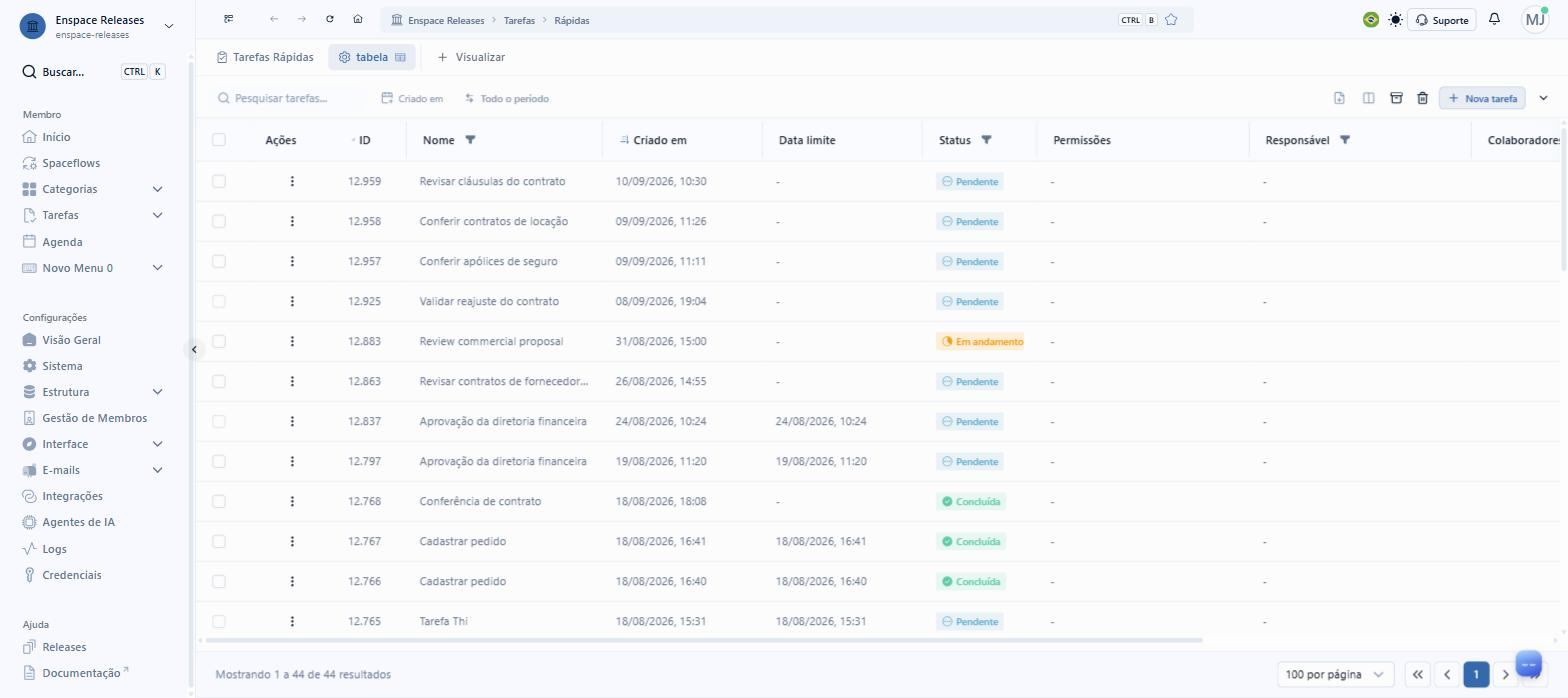1568x698 pixels.
Task: Open actions menu for task 12.883
Action: [292, 341]
